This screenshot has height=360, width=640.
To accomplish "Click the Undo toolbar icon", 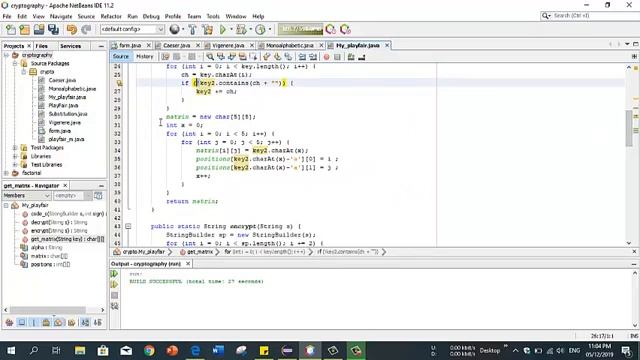I will 72,29.
